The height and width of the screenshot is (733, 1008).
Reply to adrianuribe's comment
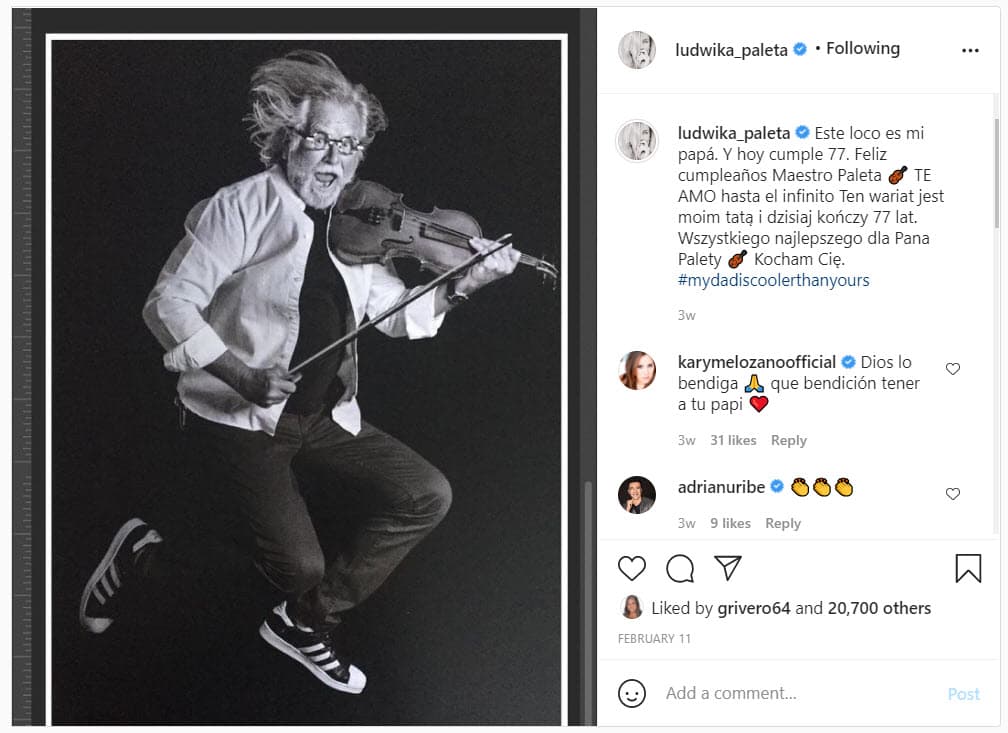tap(783, 523)
